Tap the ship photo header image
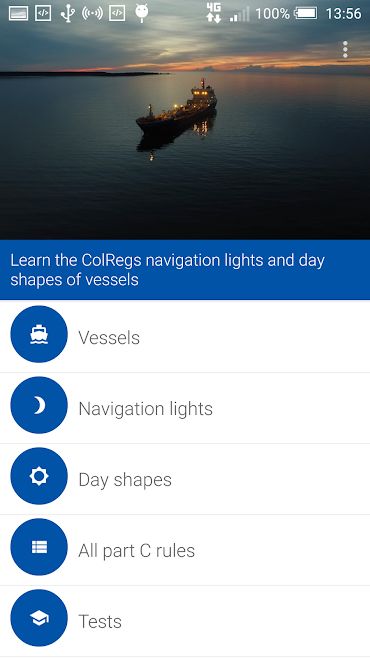 185,126
